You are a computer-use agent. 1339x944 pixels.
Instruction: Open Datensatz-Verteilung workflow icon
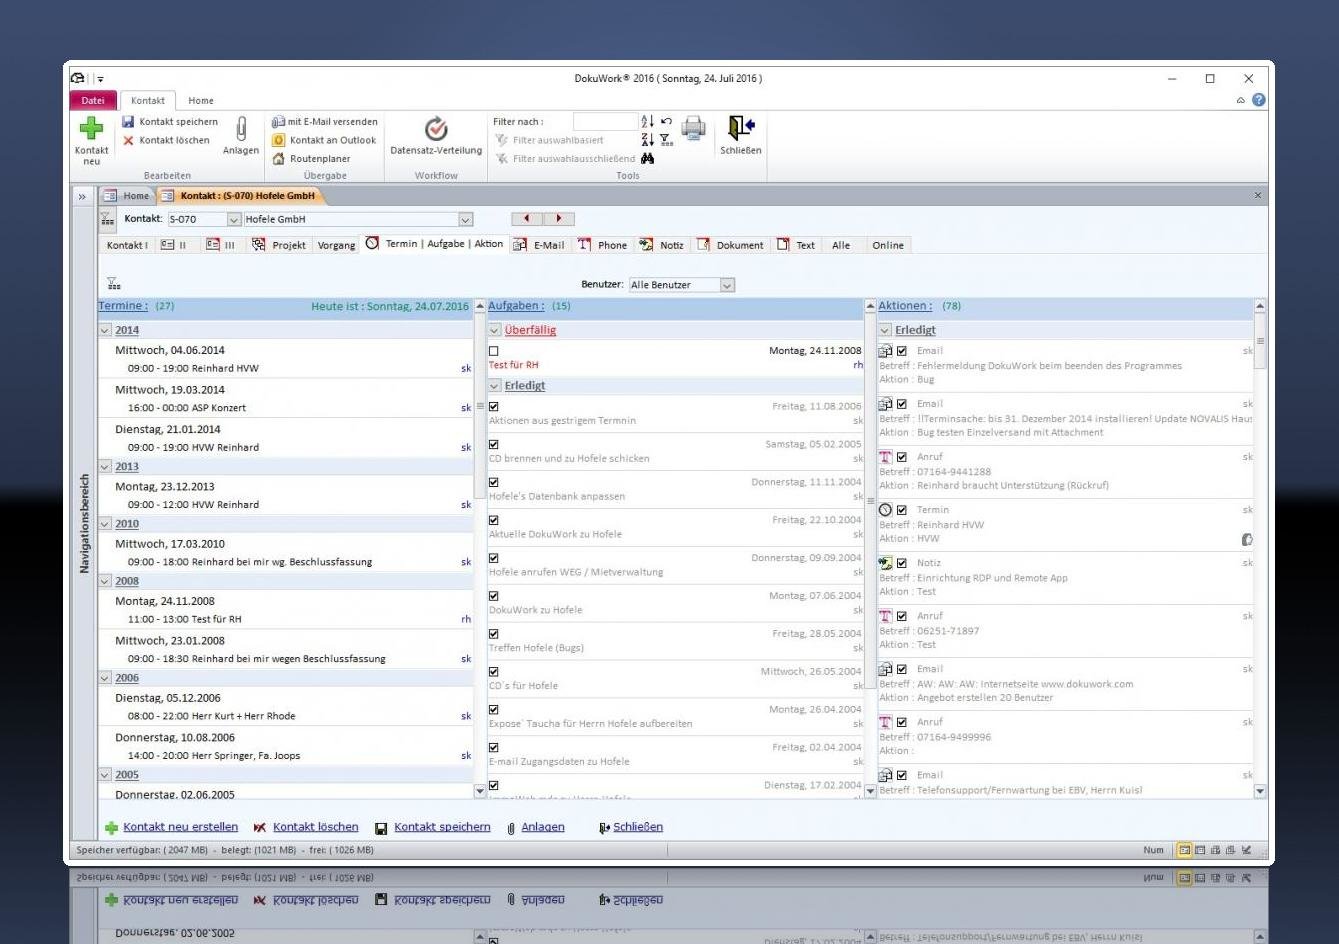point(436,129)
